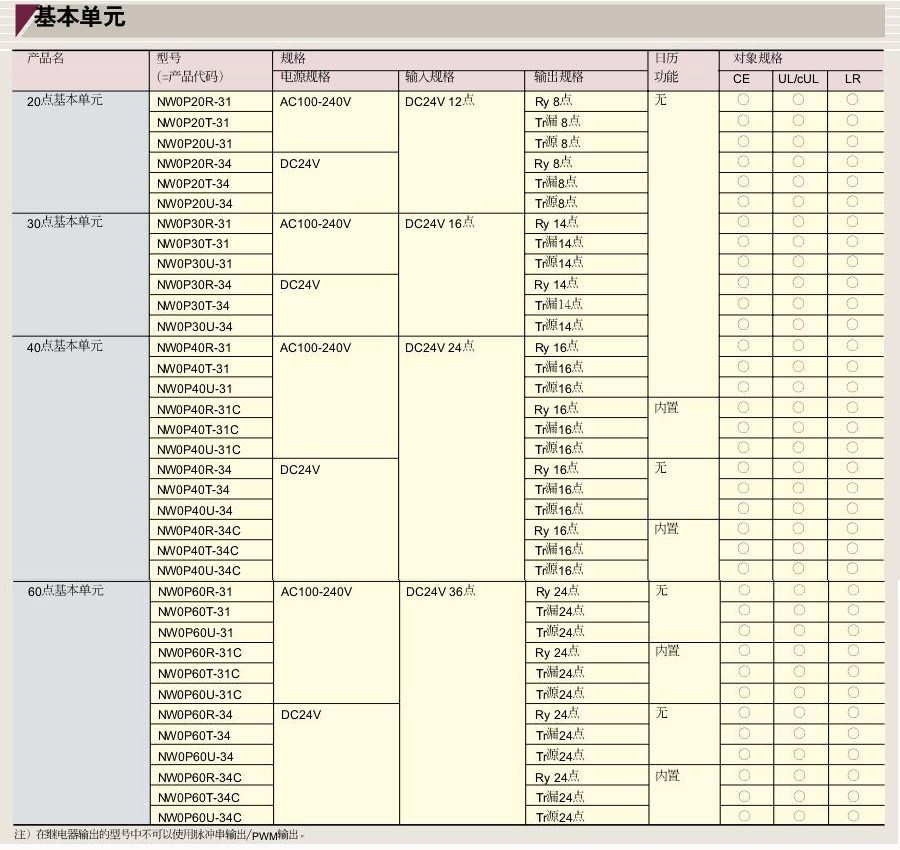Click the LR circle for NW0P40U-34C

tap(852, 569)
